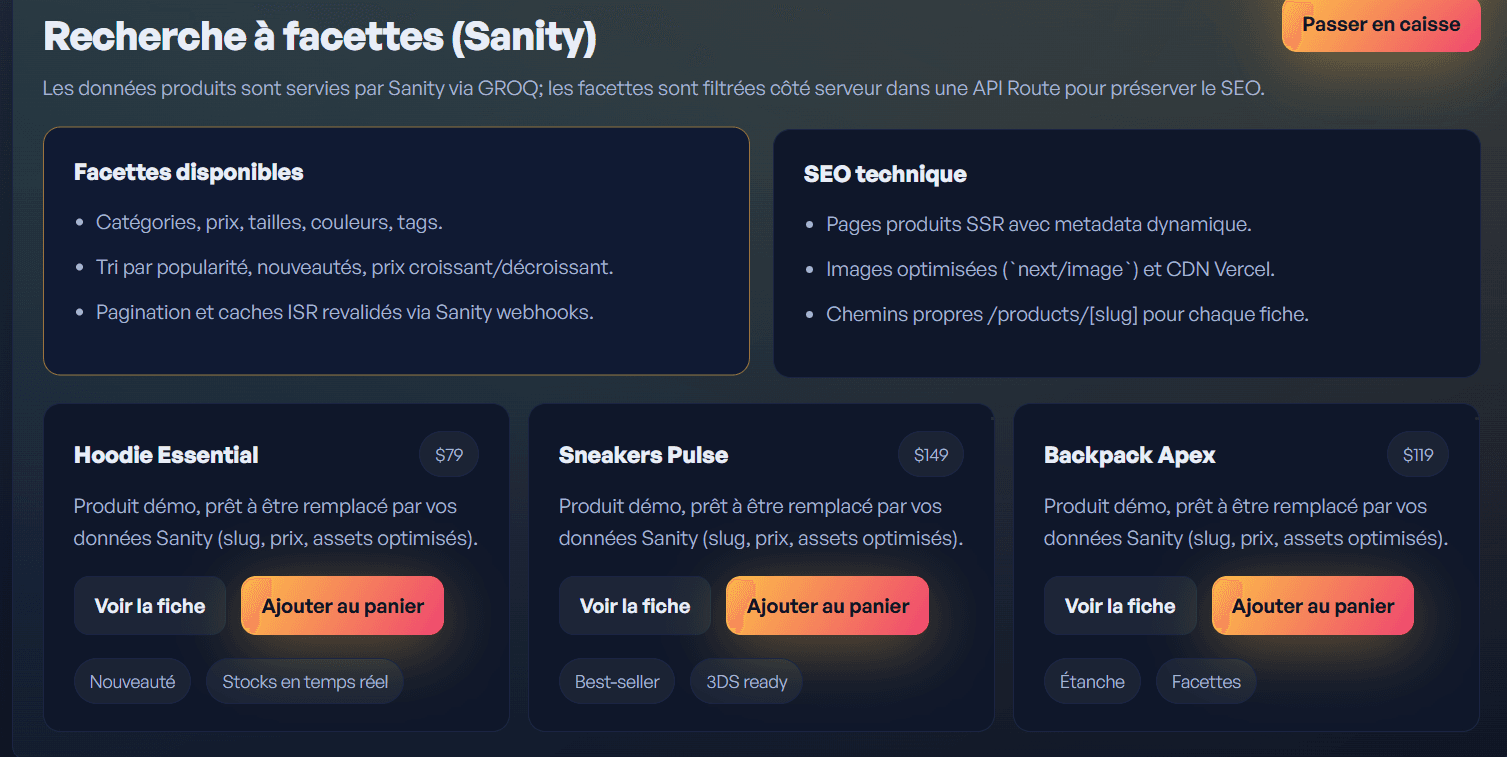Click the Stocks en temps réel tag

click(305, 682)
